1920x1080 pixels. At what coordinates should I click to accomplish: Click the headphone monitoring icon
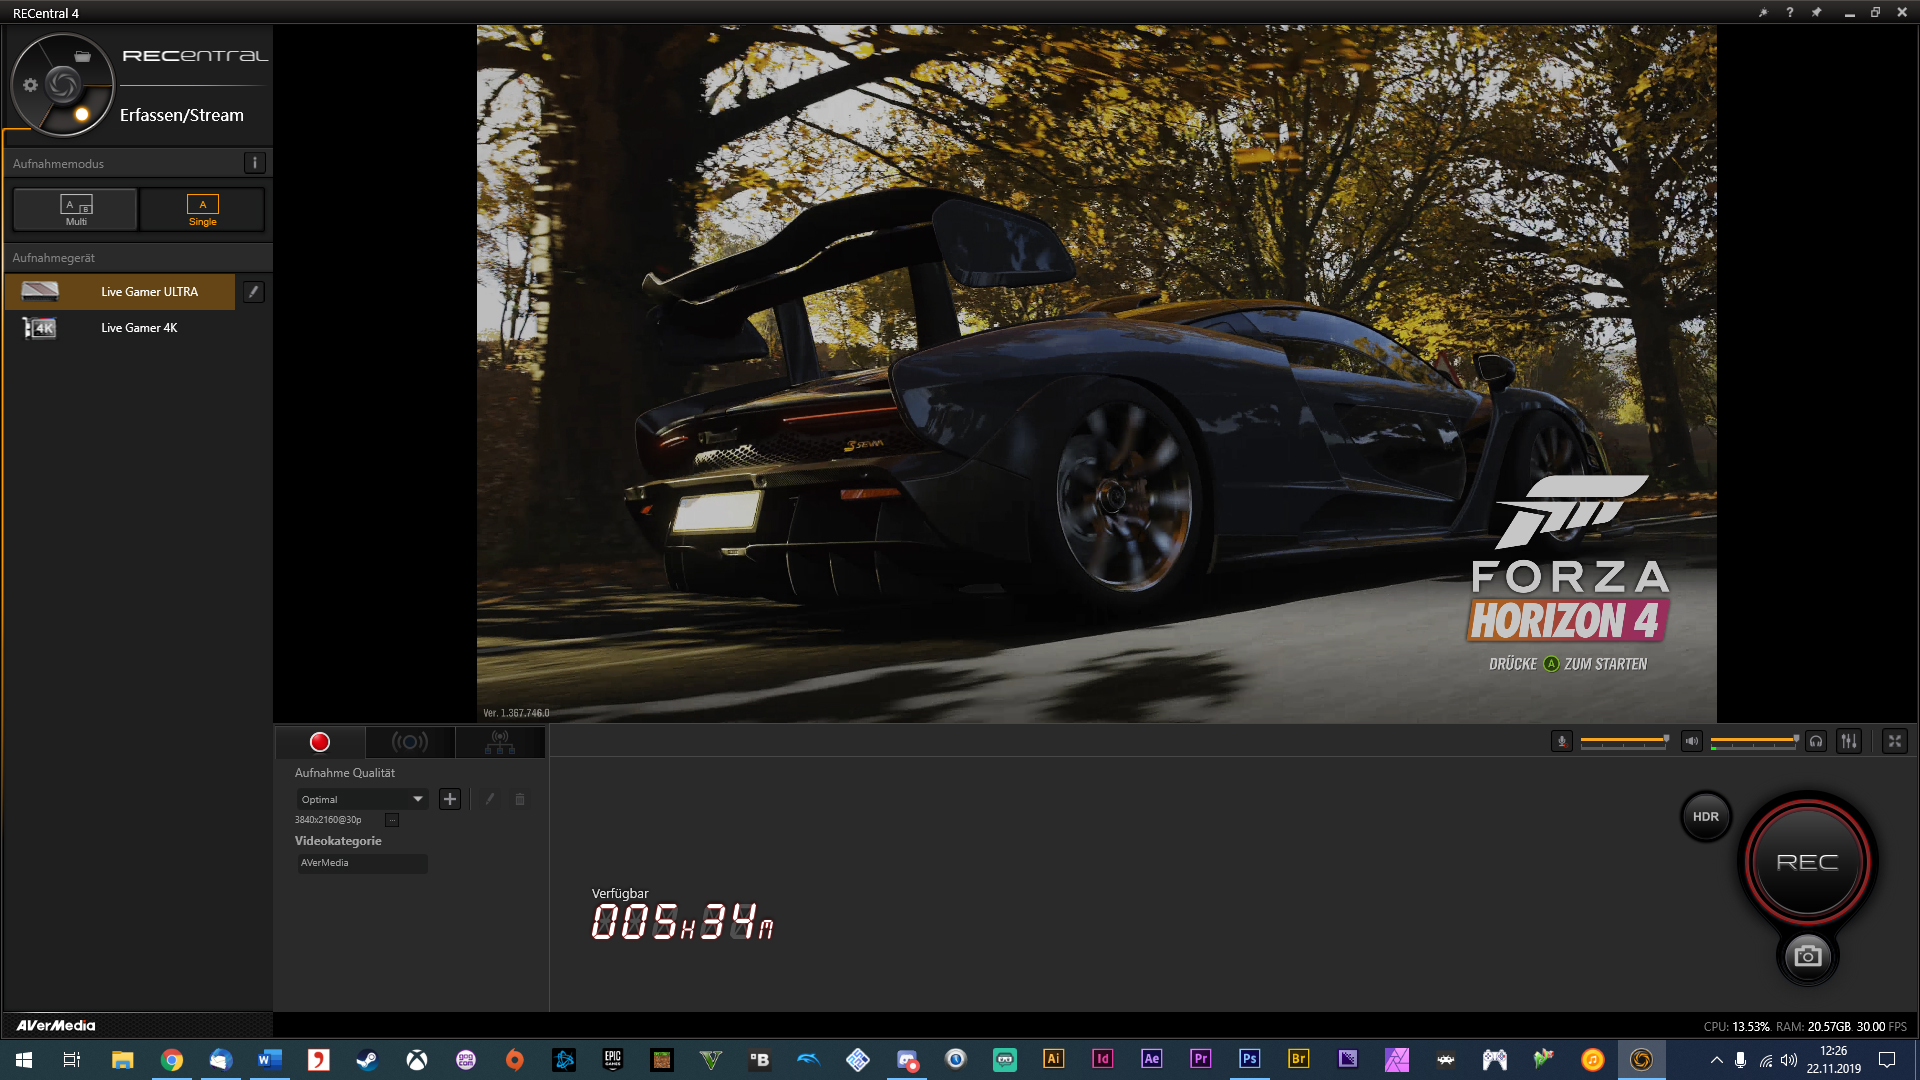coord(1816,741)
